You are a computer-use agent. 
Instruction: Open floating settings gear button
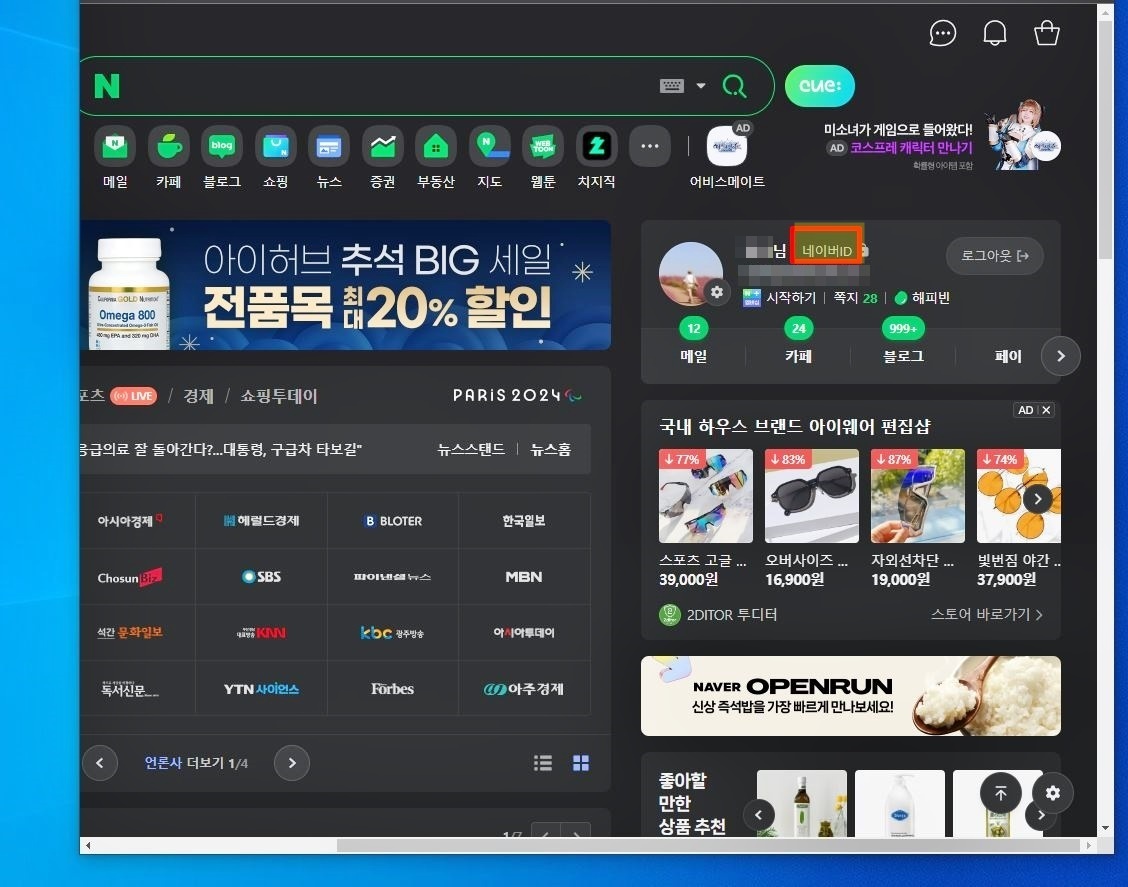tap(1052, 793)
